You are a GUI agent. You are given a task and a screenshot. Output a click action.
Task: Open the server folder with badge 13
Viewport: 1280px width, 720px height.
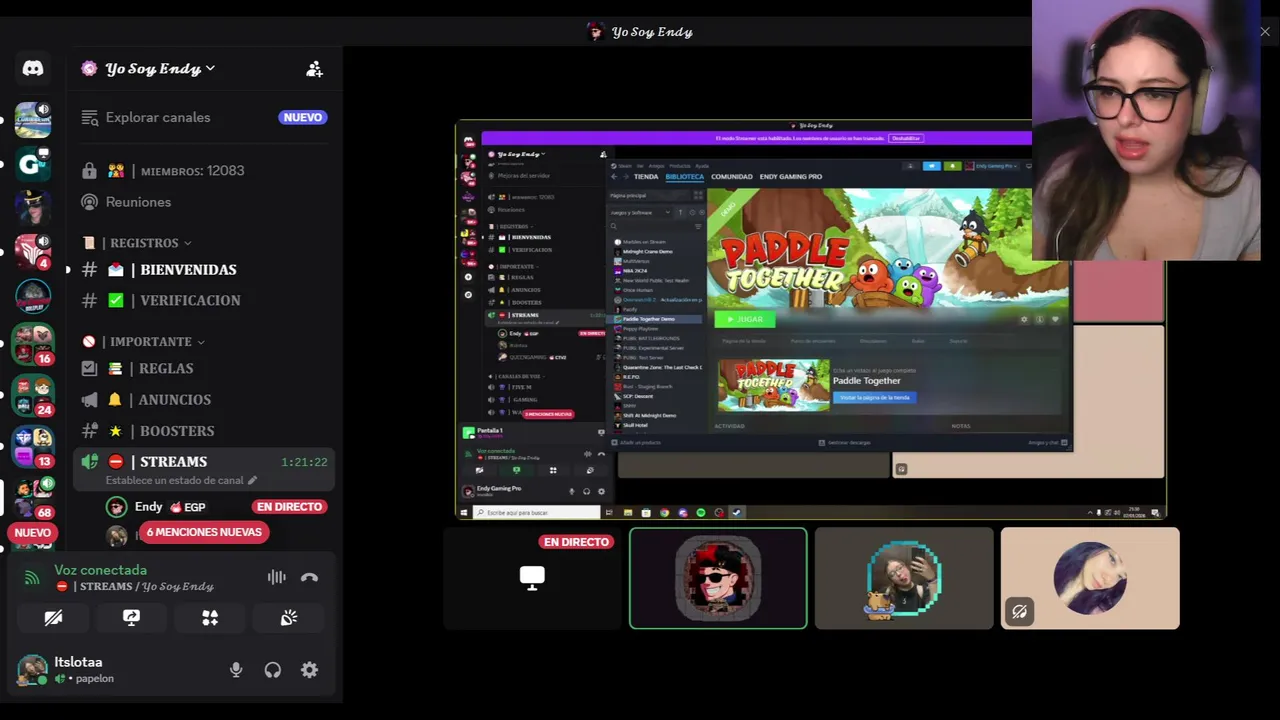32,447
